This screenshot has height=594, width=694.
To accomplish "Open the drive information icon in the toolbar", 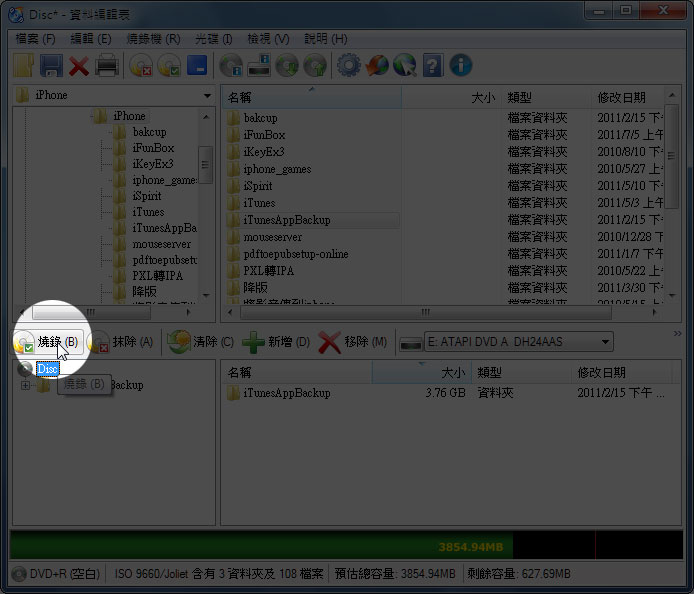I will click(259, 66).
